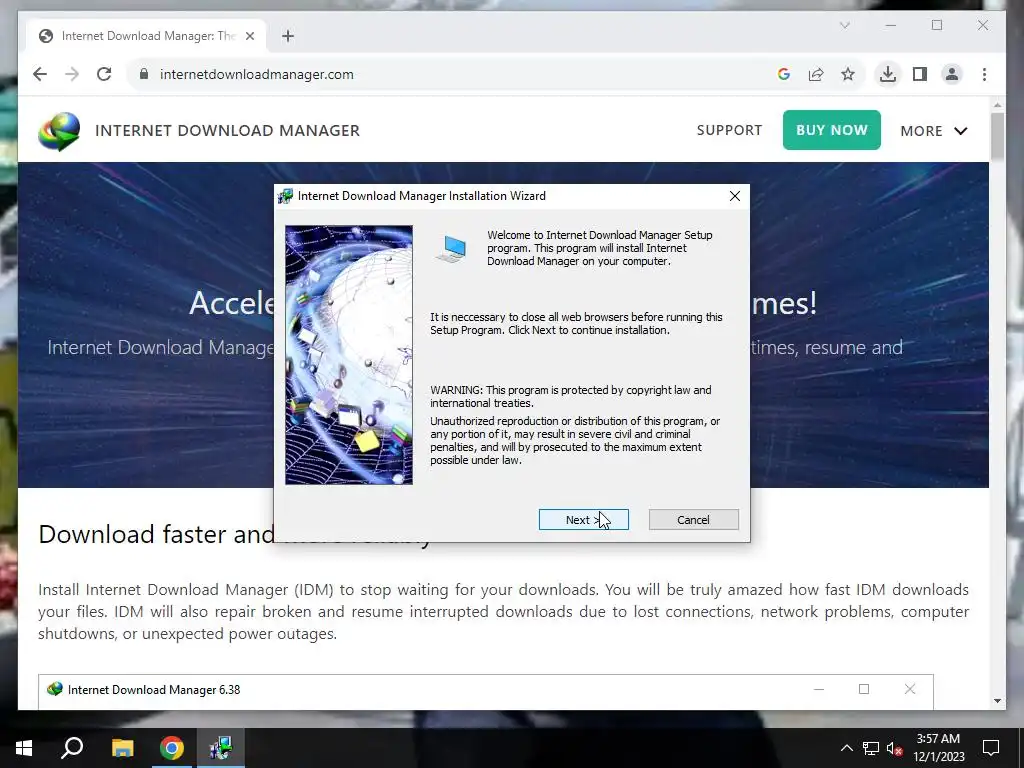Click the IDM website logo
Screen dimensions: 1024x768
pos(59,131)
